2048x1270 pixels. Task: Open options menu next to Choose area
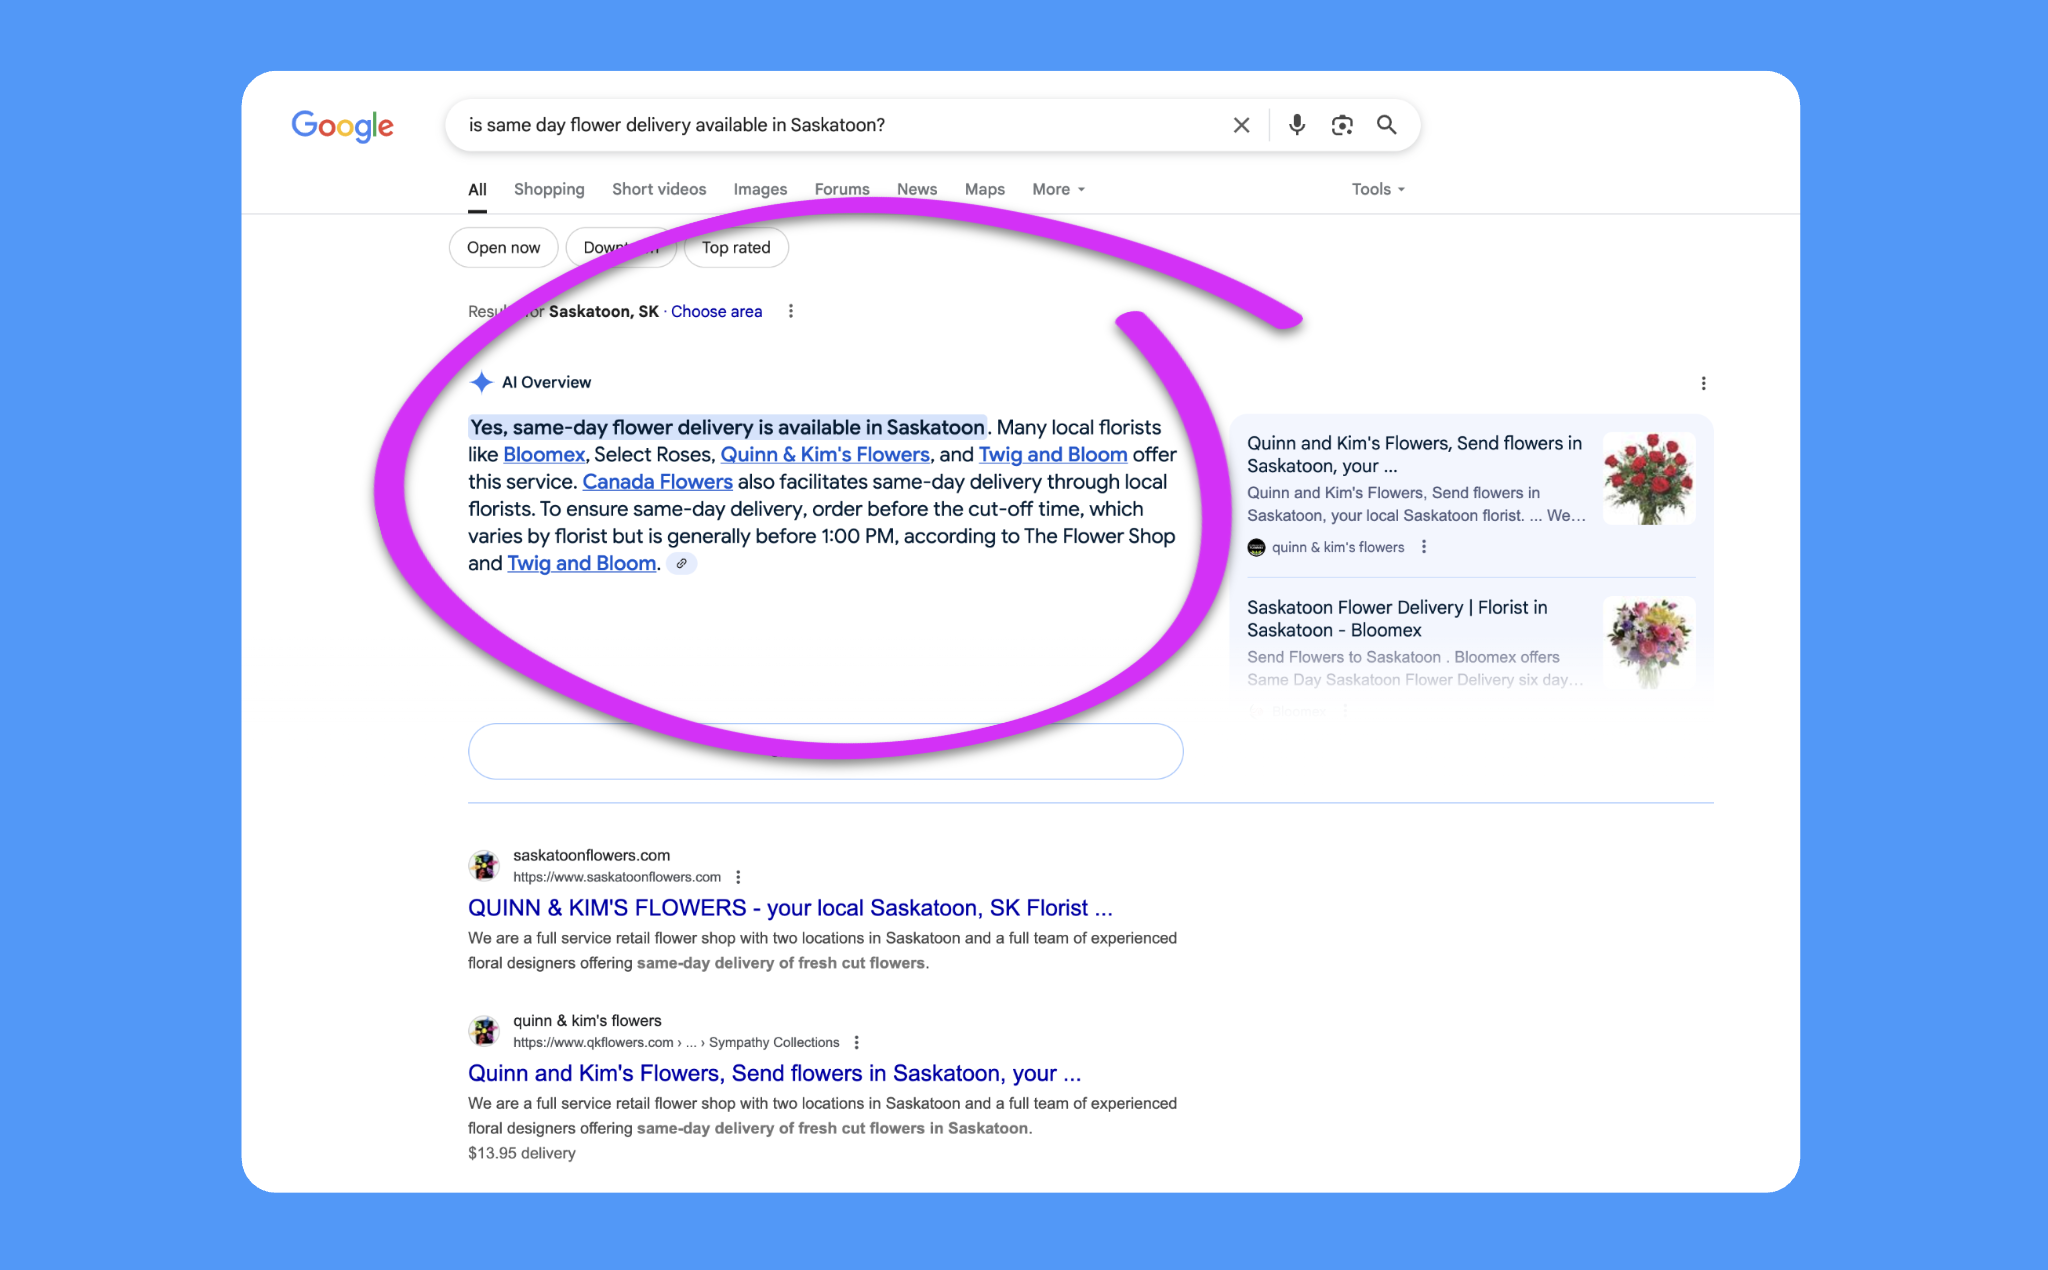pyautogui.click(x=791, y=311)
